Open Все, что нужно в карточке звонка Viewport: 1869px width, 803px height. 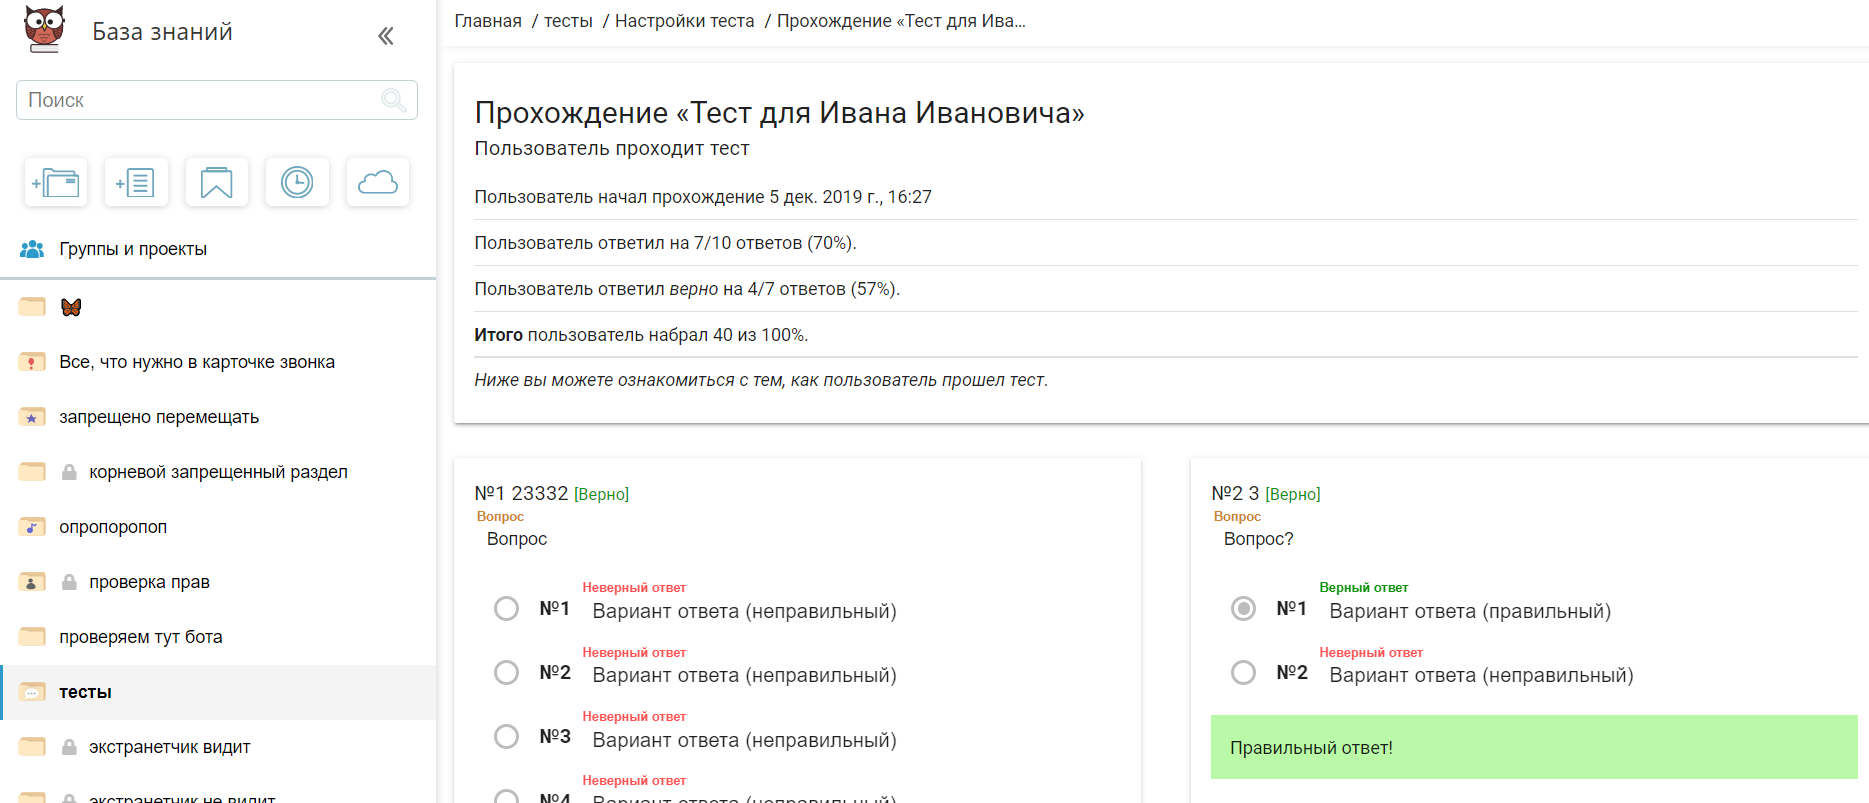[x=197, y=362]
